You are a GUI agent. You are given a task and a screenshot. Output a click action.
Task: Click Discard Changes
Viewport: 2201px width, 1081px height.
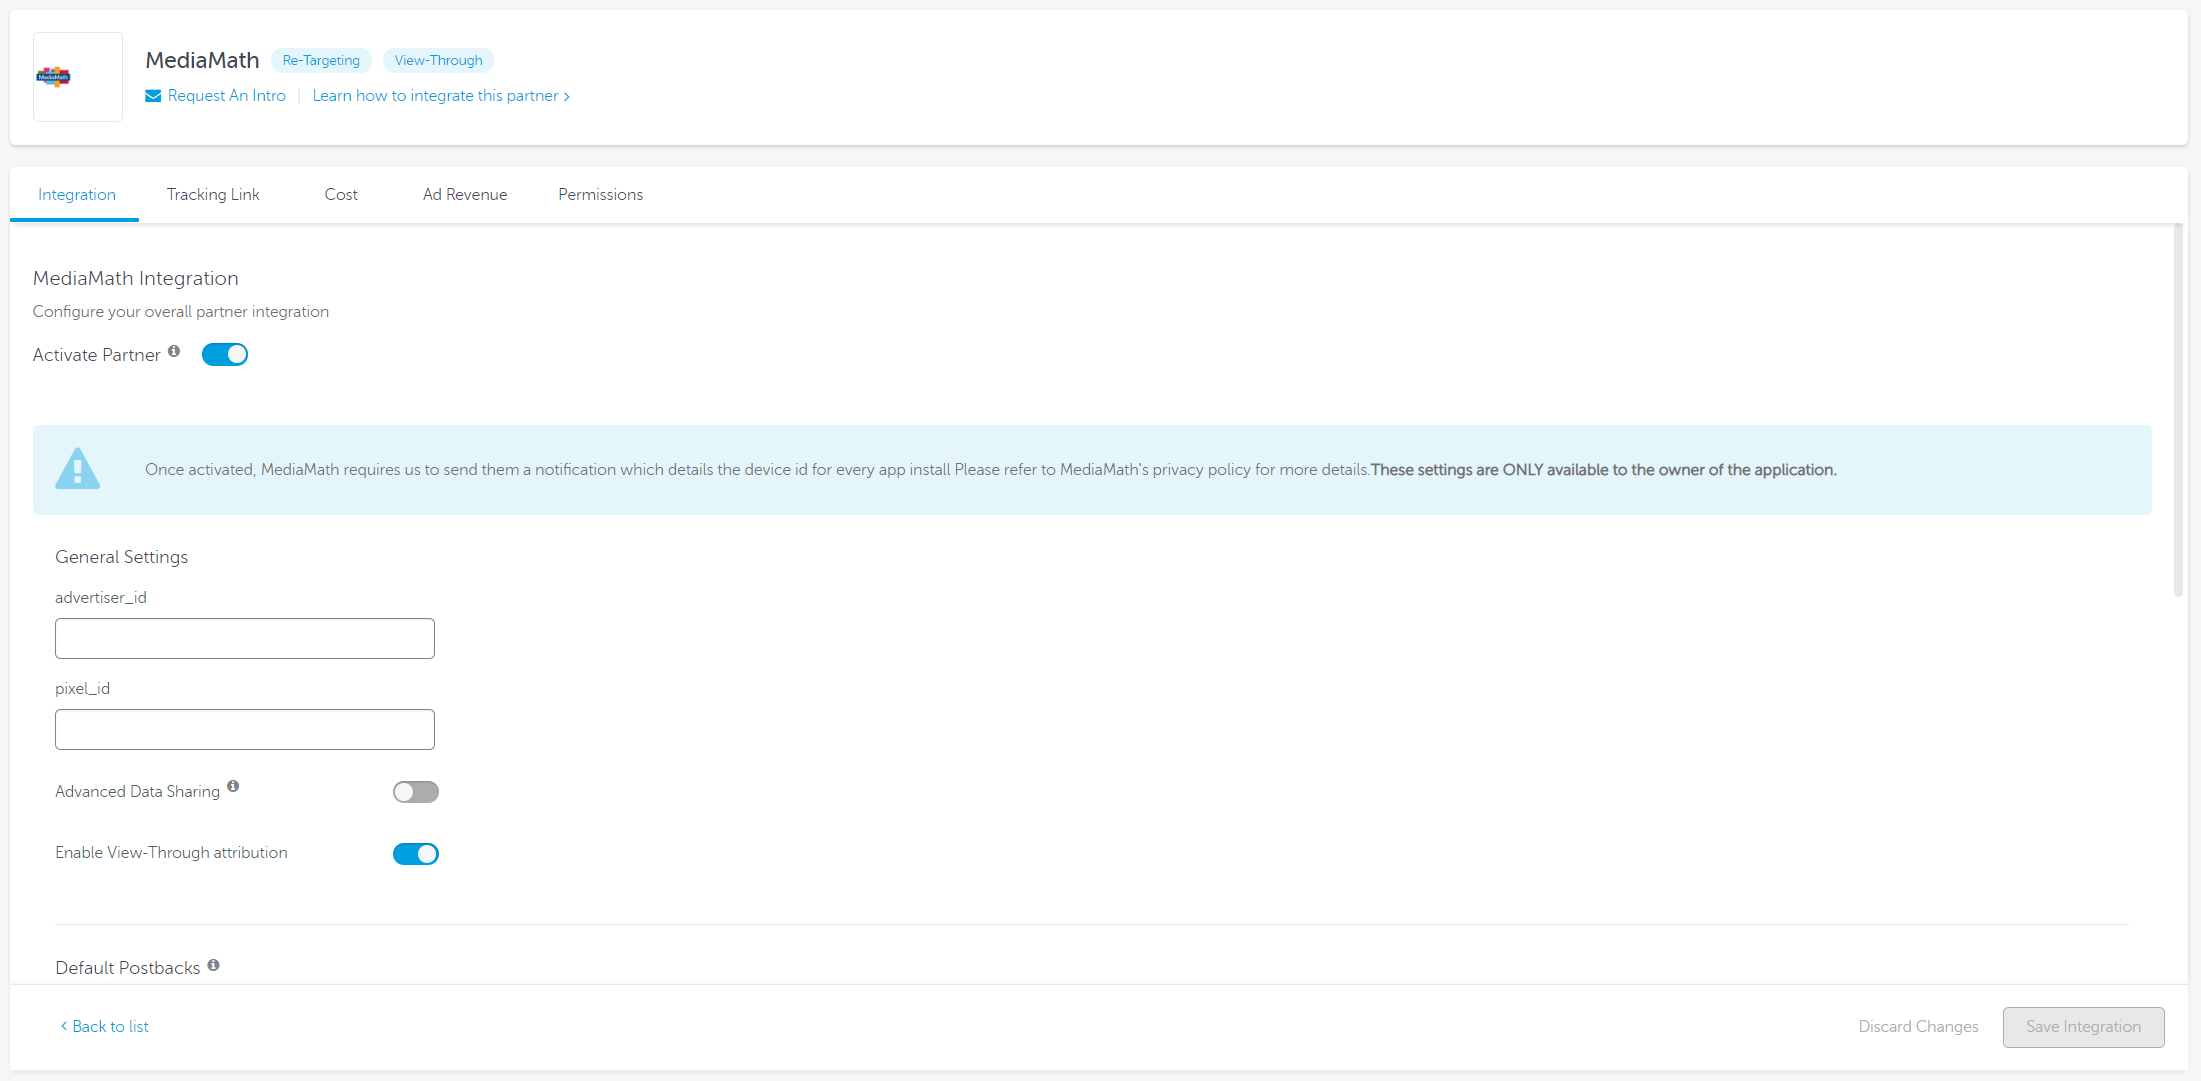(1918, 1027)
